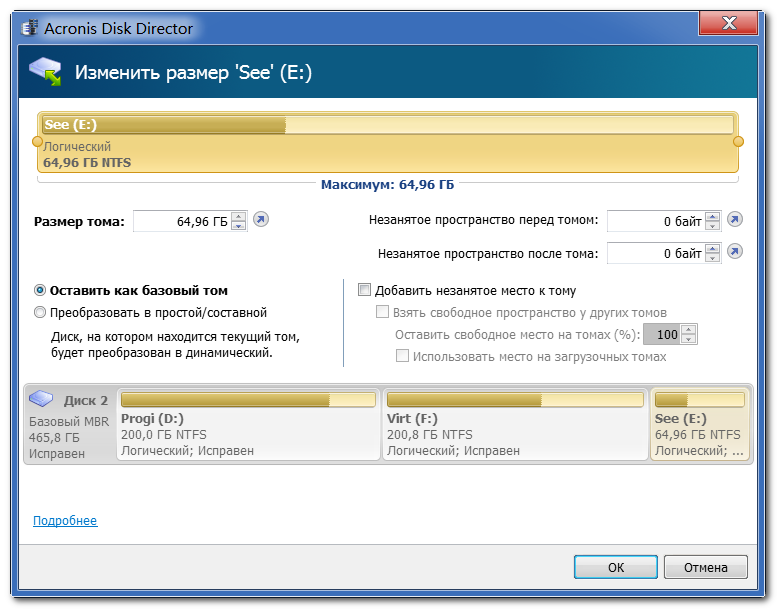The width and height of the screenshot is (777, 609).
Task: Increase unallocated space after volume spinner
Action: [x=713, y=248]
